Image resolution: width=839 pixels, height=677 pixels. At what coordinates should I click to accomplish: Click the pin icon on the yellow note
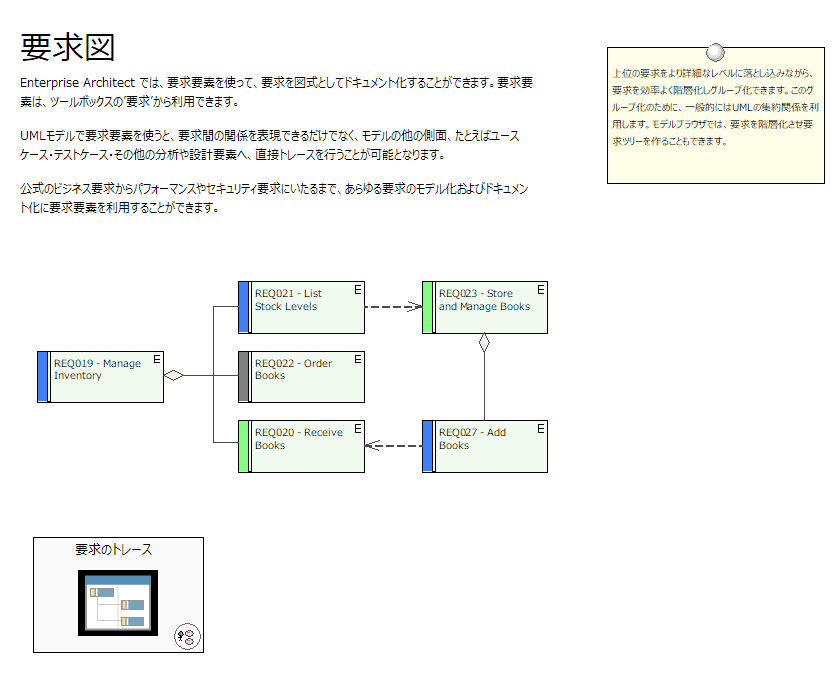point(715,52)
